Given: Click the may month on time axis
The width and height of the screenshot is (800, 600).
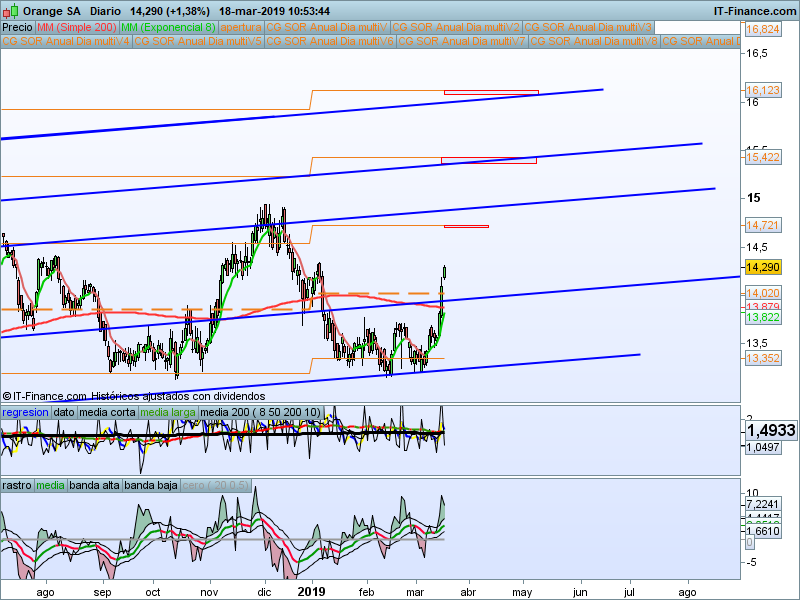Looking at the screenshot, I should 522,592.
